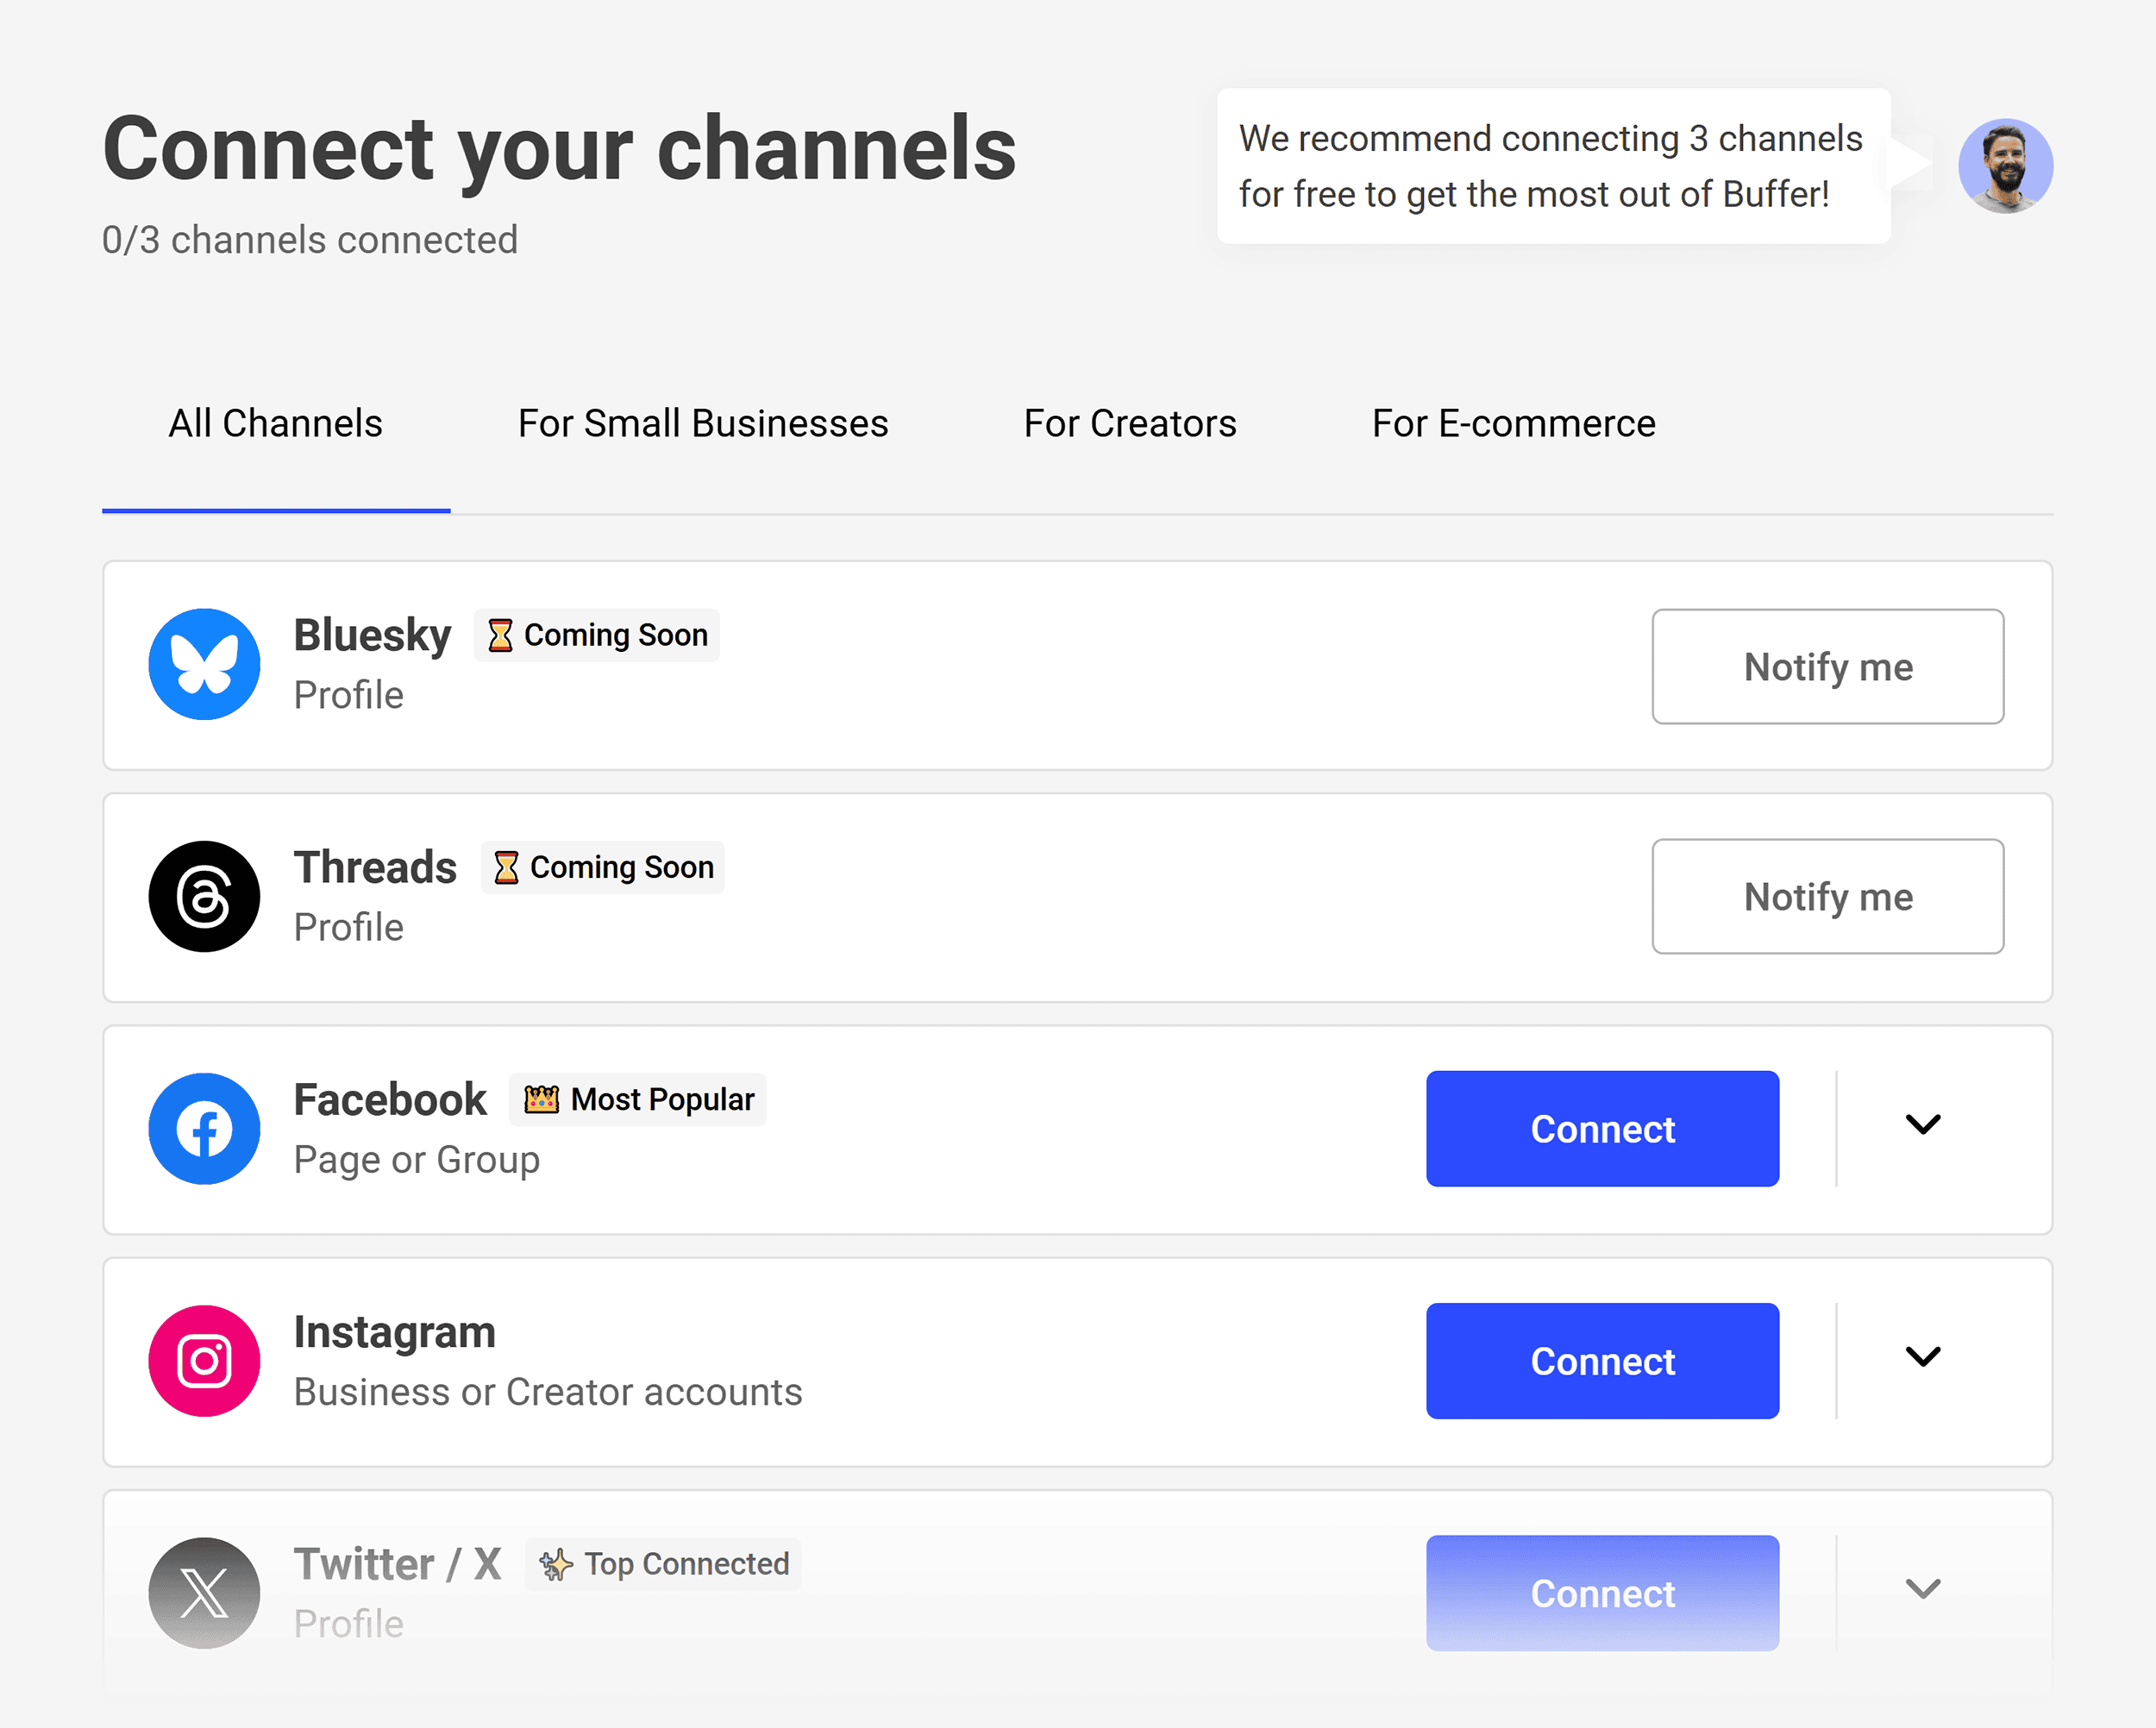Screen dimensions: 2156x1728
Task: Switch to the For Small Businesses tab
Action: click(702, 423)
